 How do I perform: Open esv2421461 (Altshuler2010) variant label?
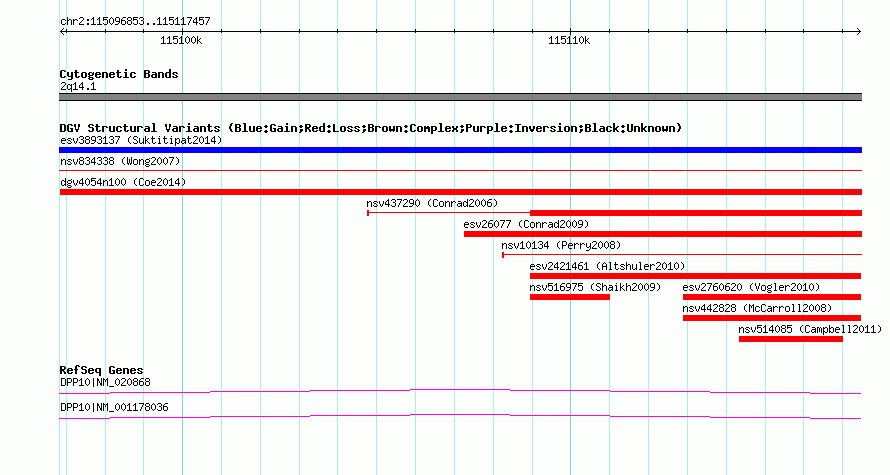pos(607,266)
